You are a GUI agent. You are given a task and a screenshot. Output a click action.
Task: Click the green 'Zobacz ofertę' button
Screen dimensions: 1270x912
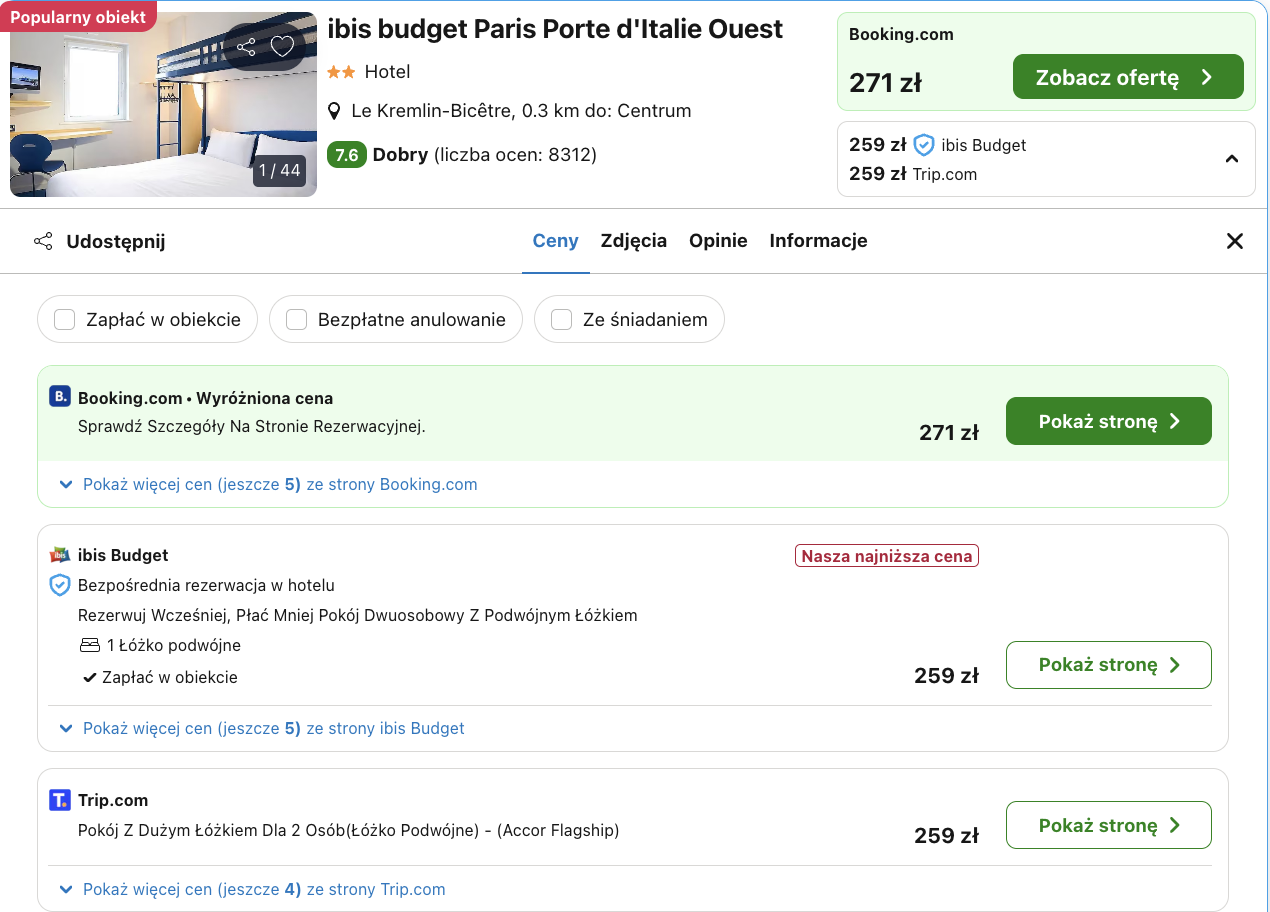tap(1128, 76)
